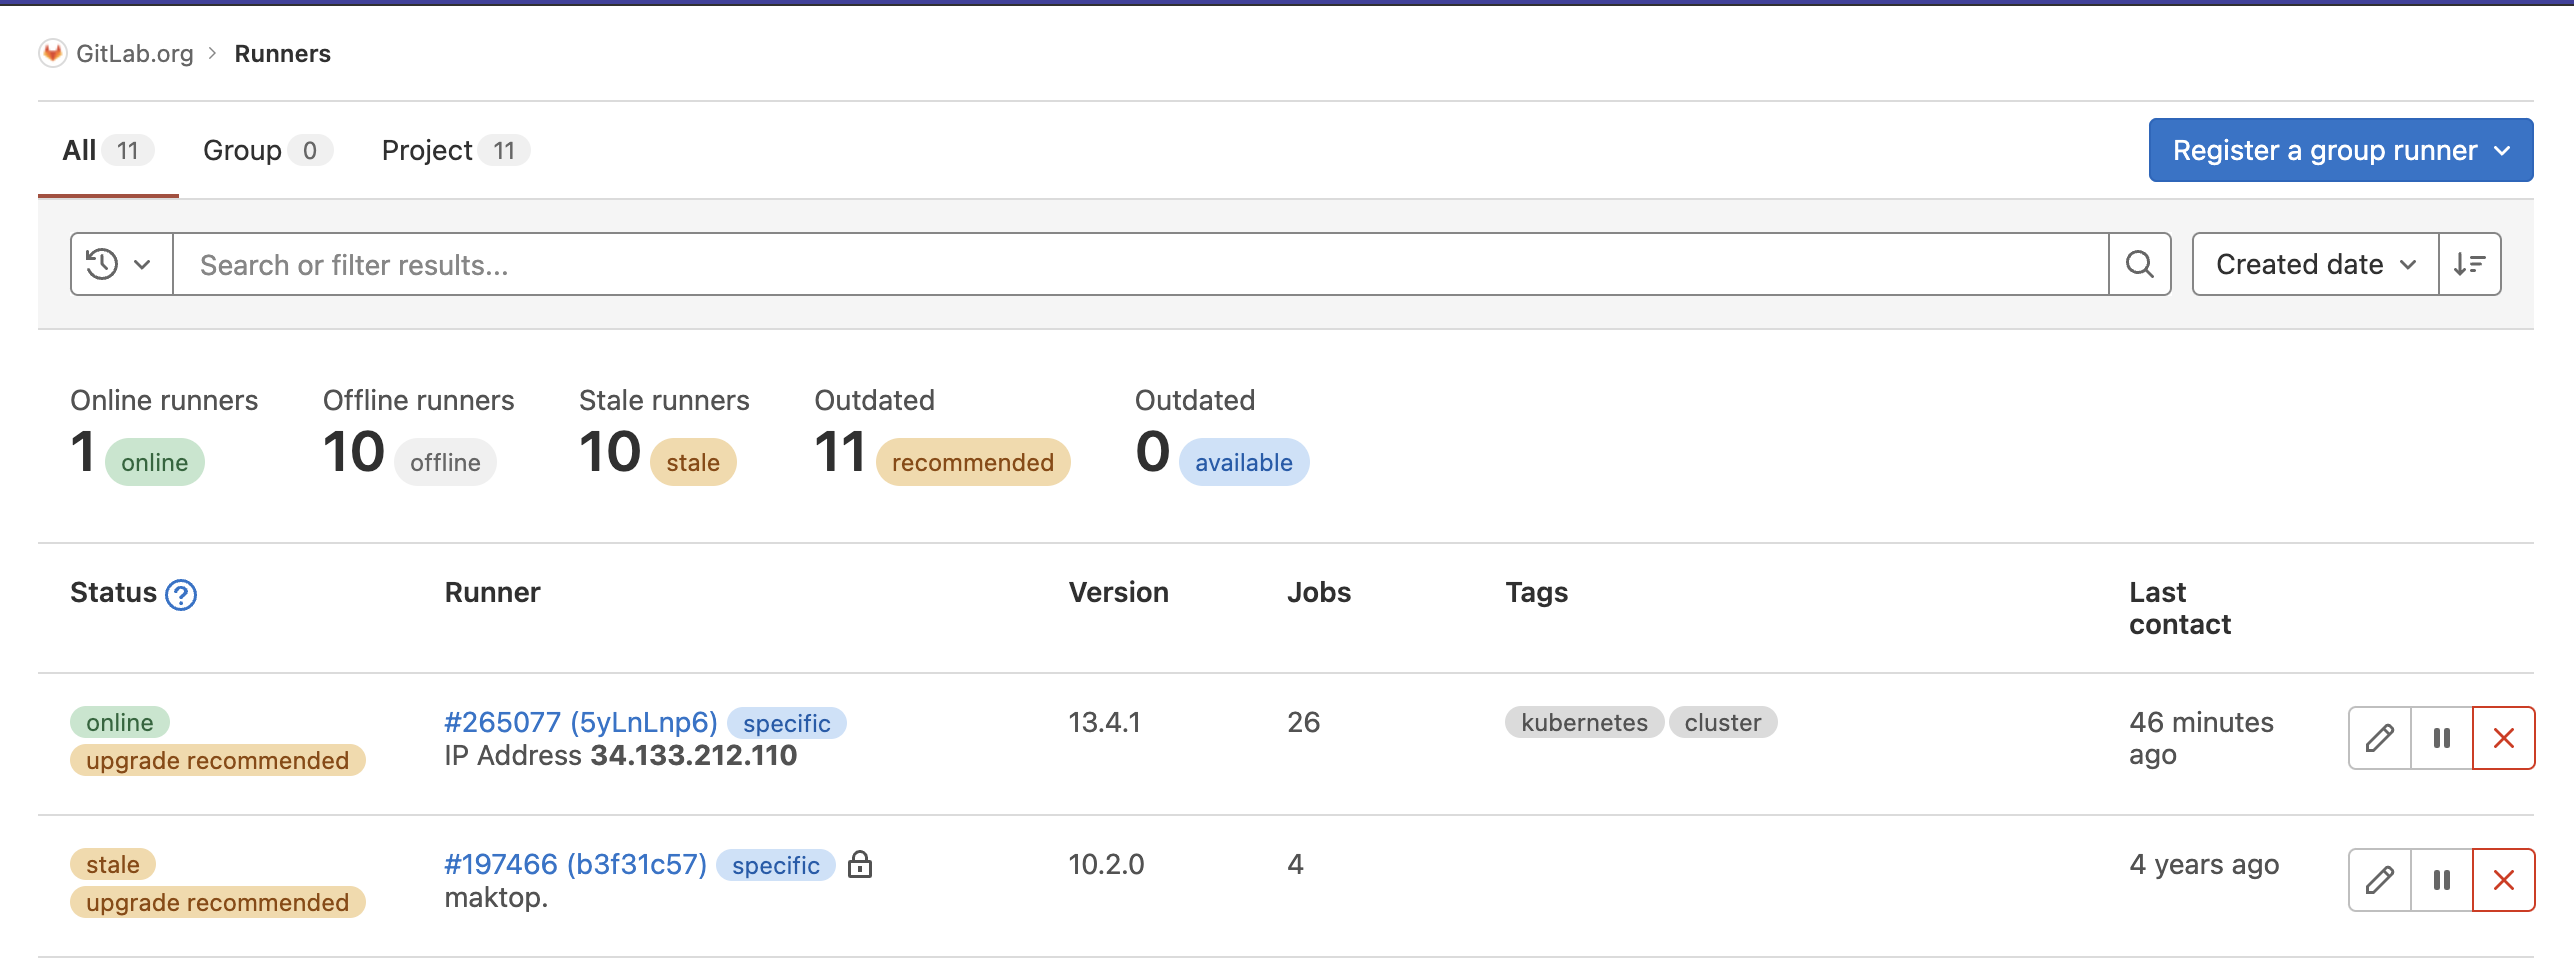Click the search magnifier icon button
Image resolution: width=2574 pixels, height=958 pixels.
tap(2139, 264)
